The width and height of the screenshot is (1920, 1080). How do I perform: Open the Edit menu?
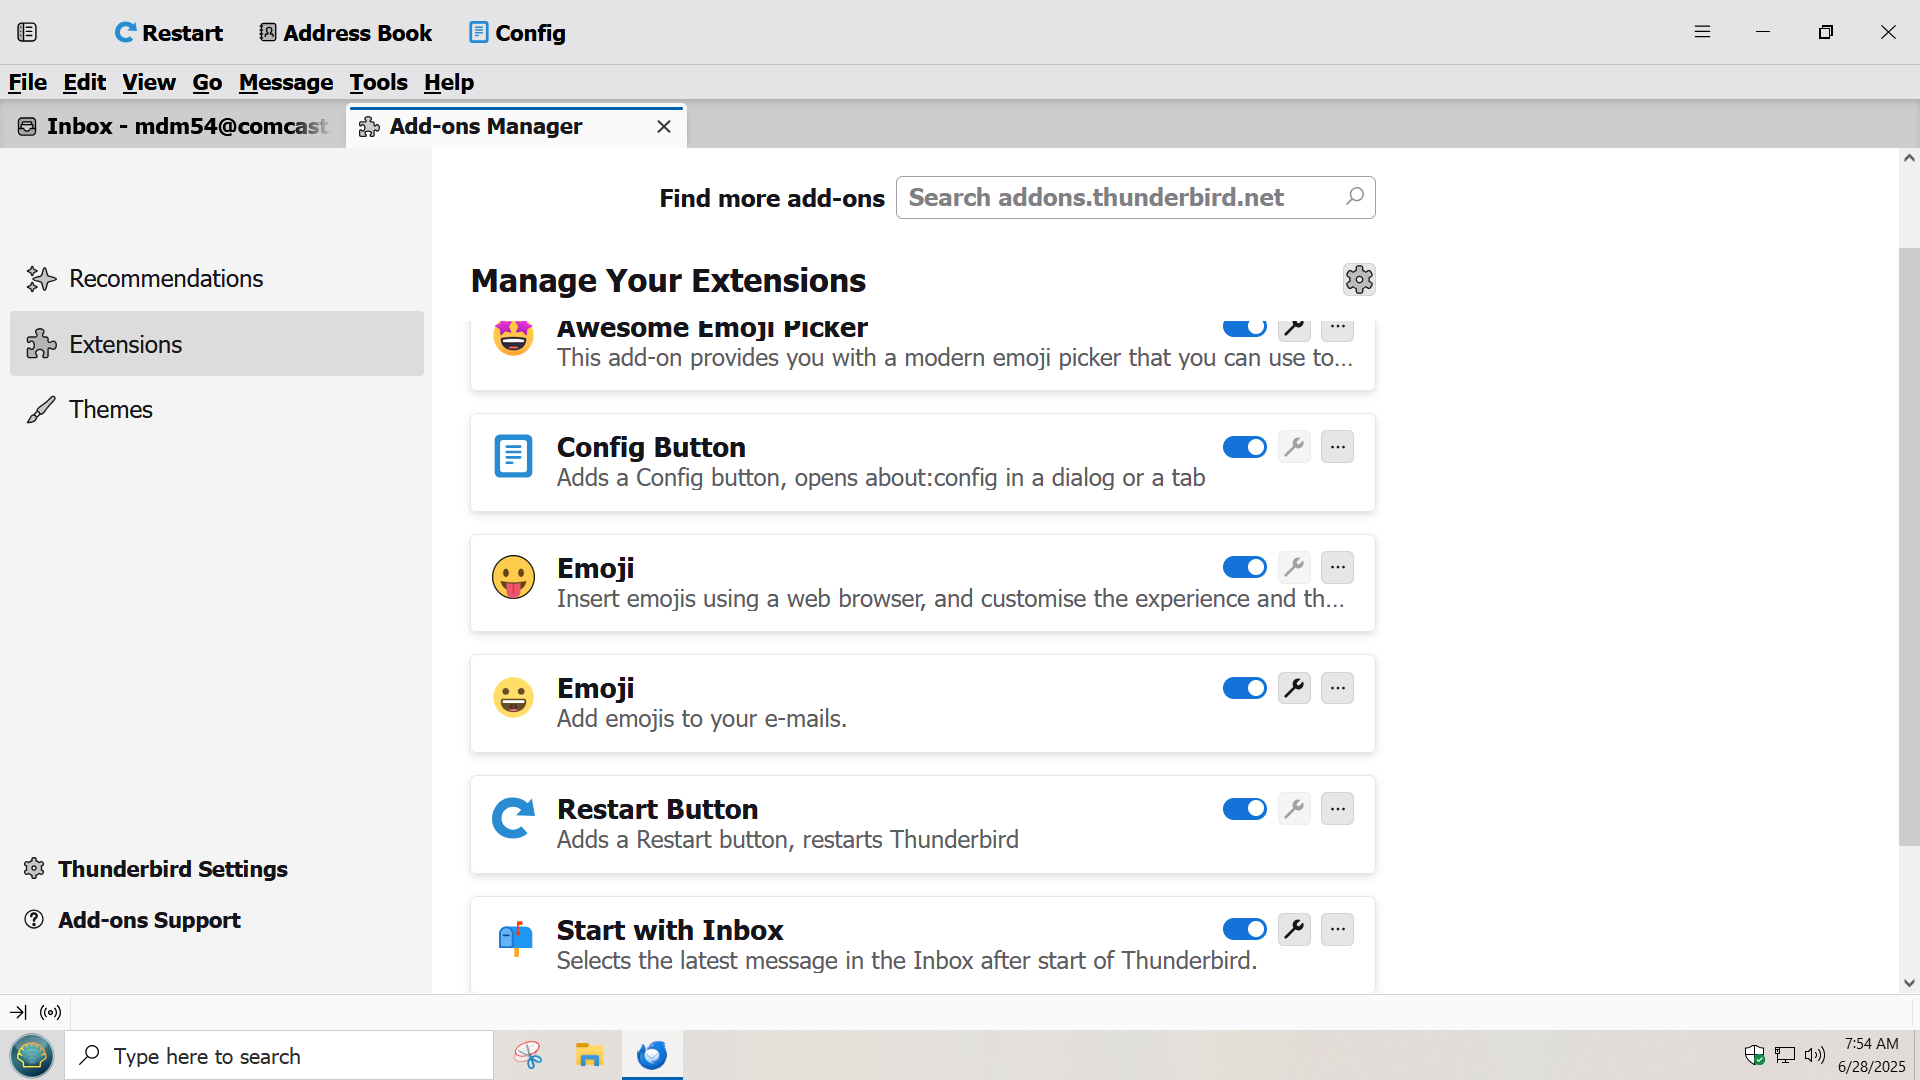[84, 82]
